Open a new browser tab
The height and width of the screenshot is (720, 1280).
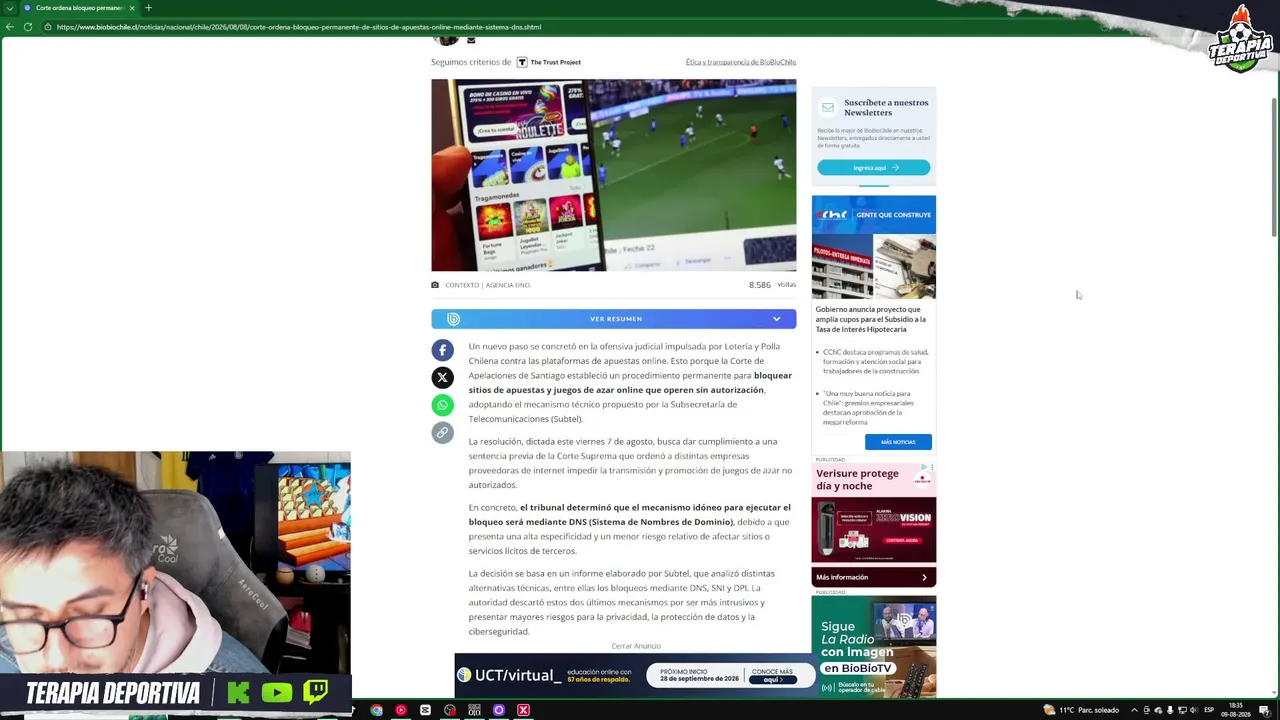(148, 8)
